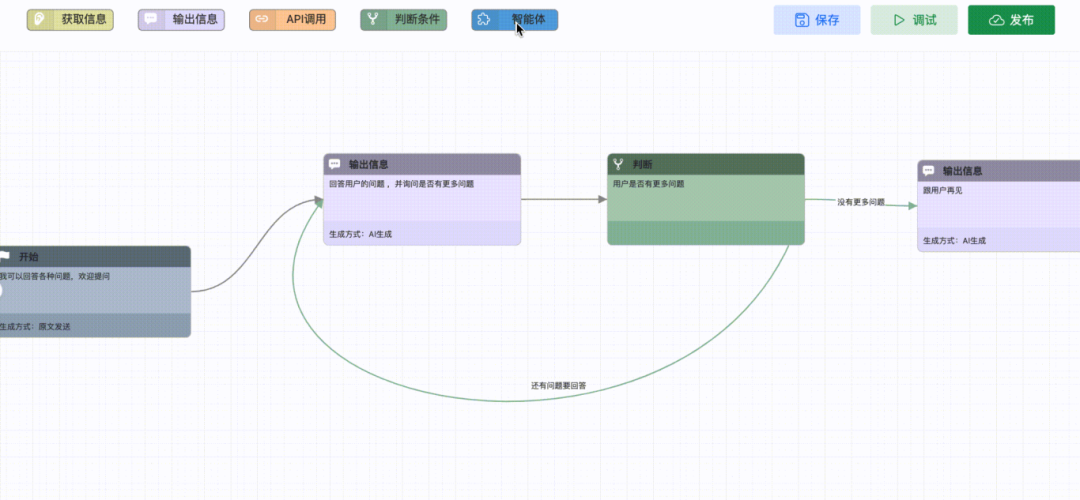Click the 获取信息 node icon

tap(39, 19)
